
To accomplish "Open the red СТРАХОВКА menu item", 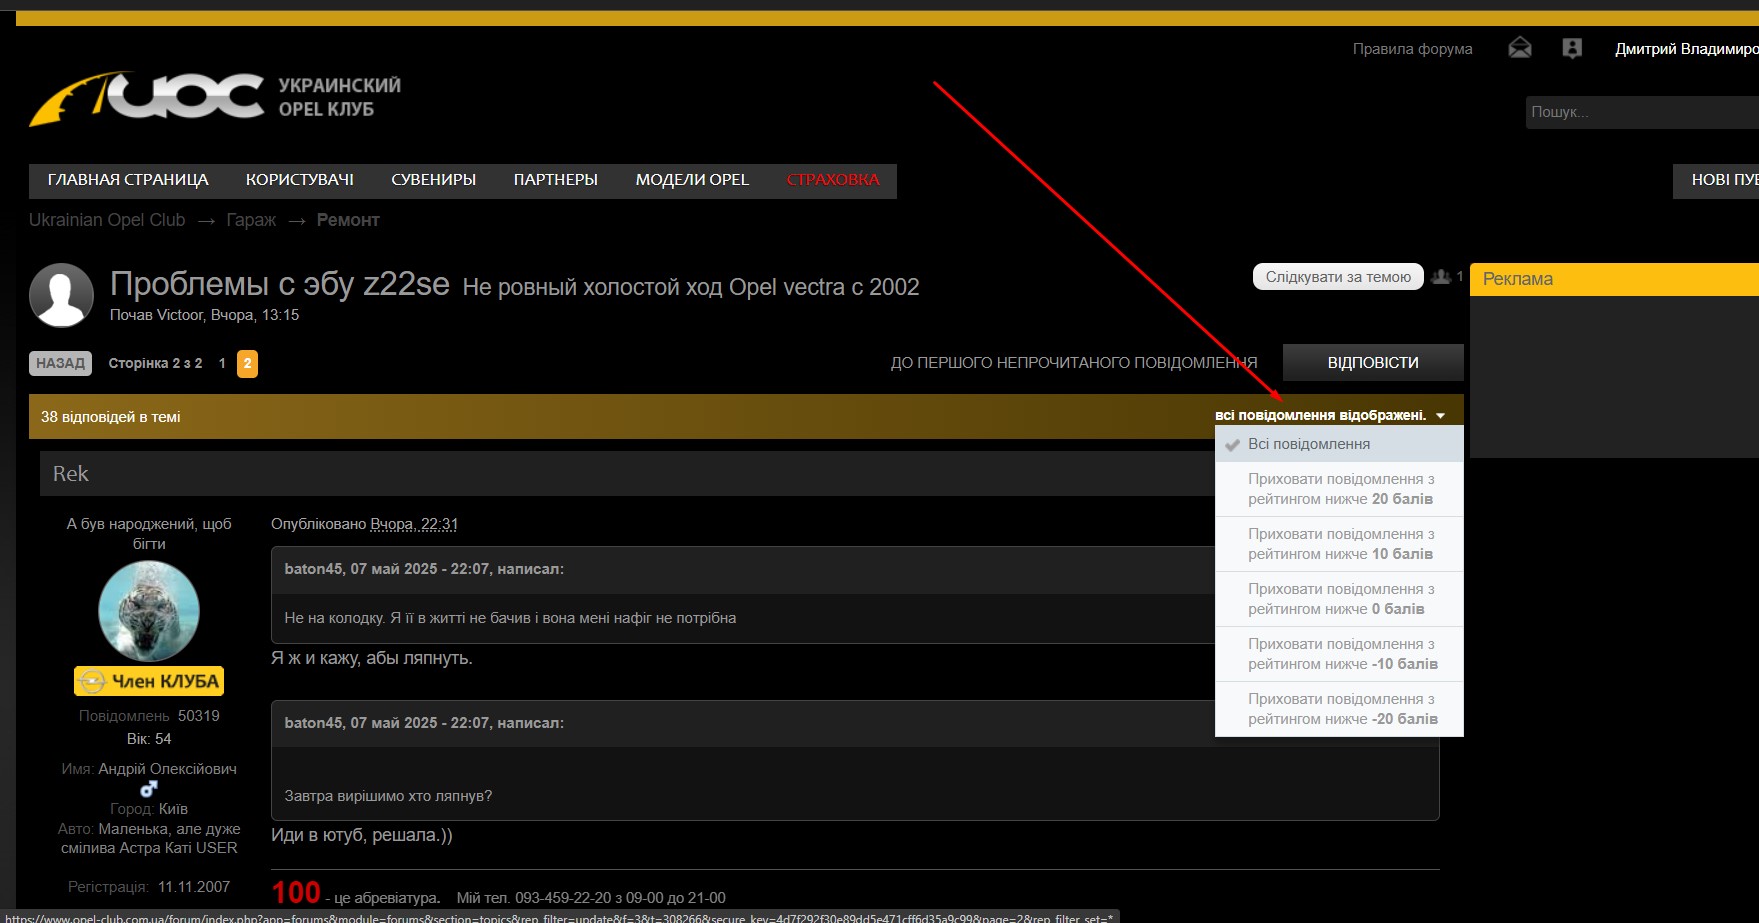I will [833, 180].
